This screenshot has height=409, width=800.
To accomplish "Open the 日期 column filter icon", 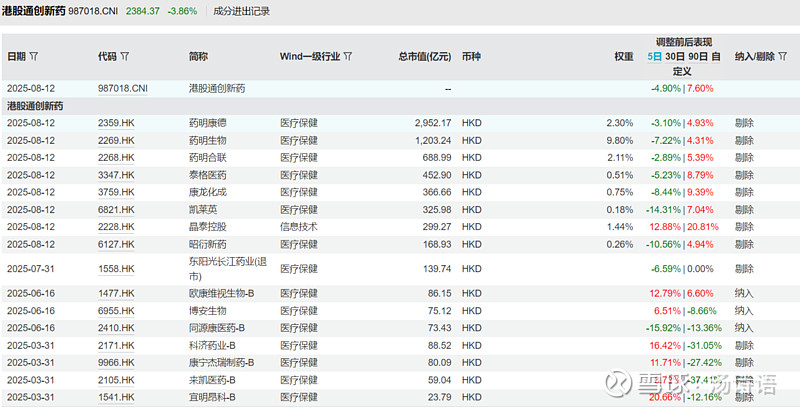I will pyautogui.click(x=34, y=57).
